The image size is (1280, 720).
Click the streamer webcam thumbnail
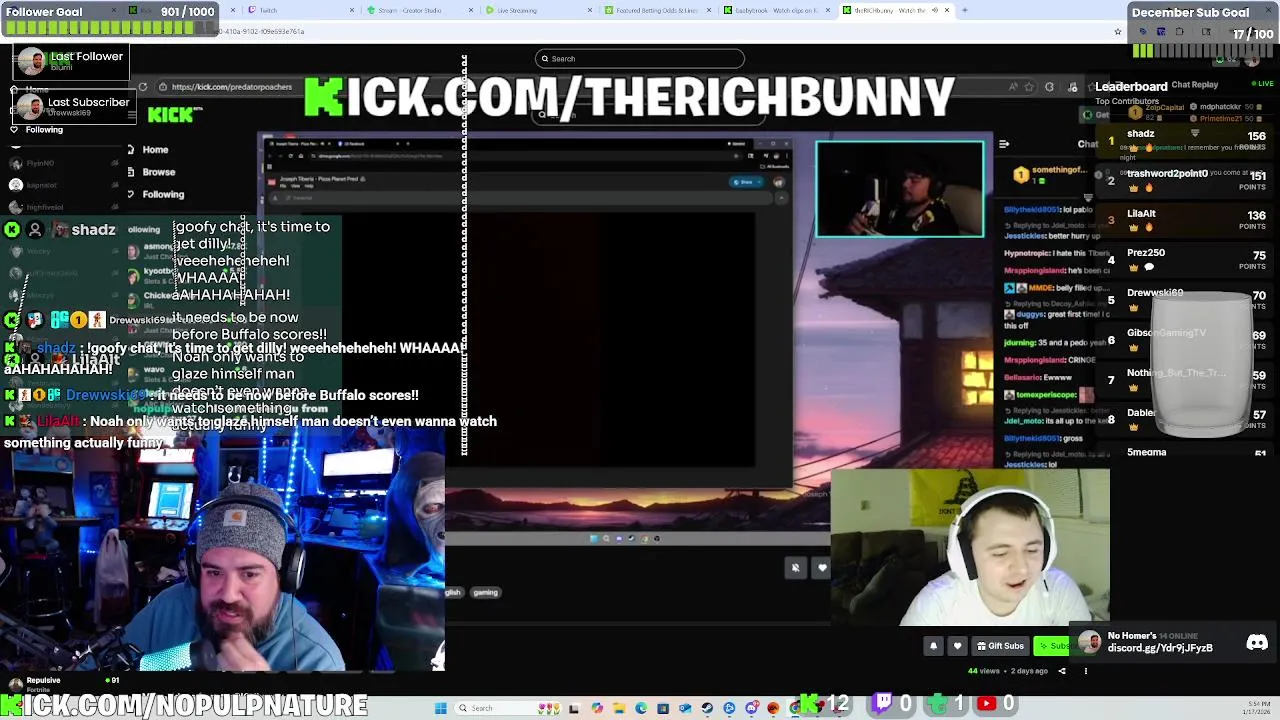point(900,190)
